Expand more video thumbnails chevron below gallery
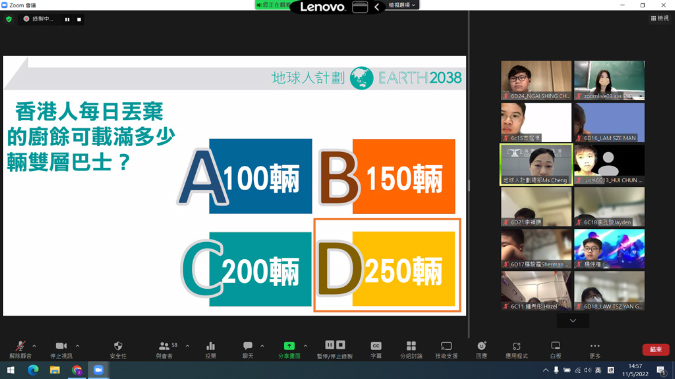675x379 pixels. 573,320
